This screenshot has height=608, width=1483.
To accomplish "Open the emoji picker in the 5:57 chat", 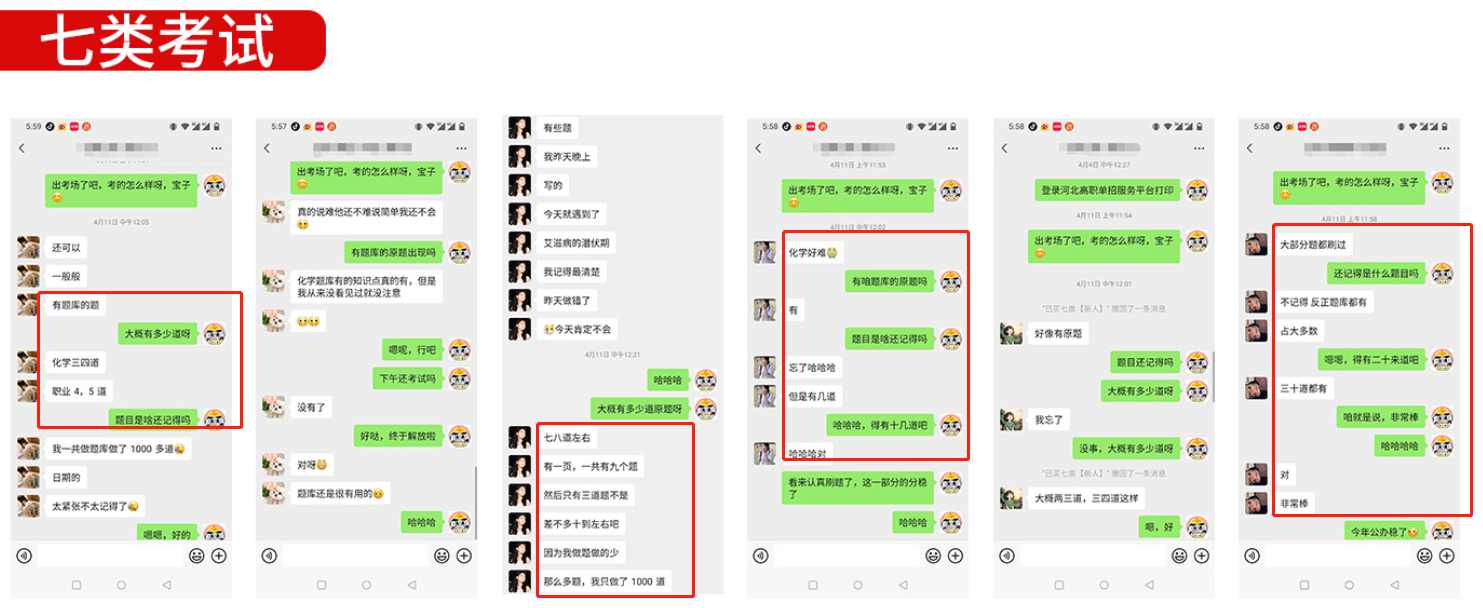I will point(441,555).
